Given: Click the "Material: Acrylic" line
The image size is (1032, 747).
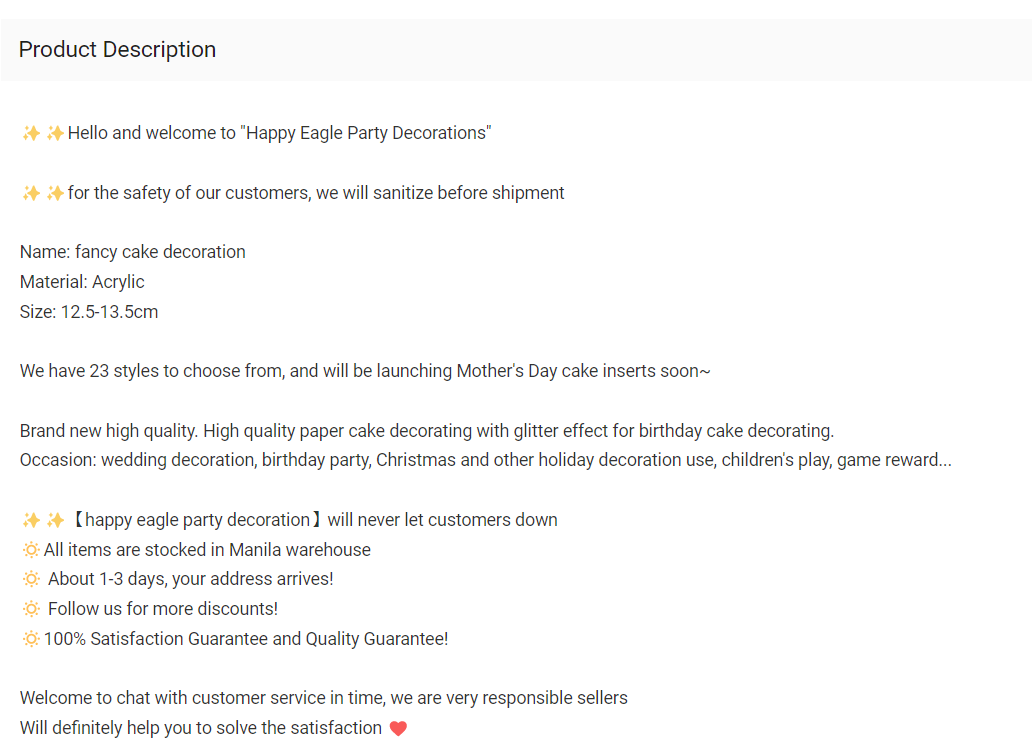Looking at the screenshot, I should [82, 282].
